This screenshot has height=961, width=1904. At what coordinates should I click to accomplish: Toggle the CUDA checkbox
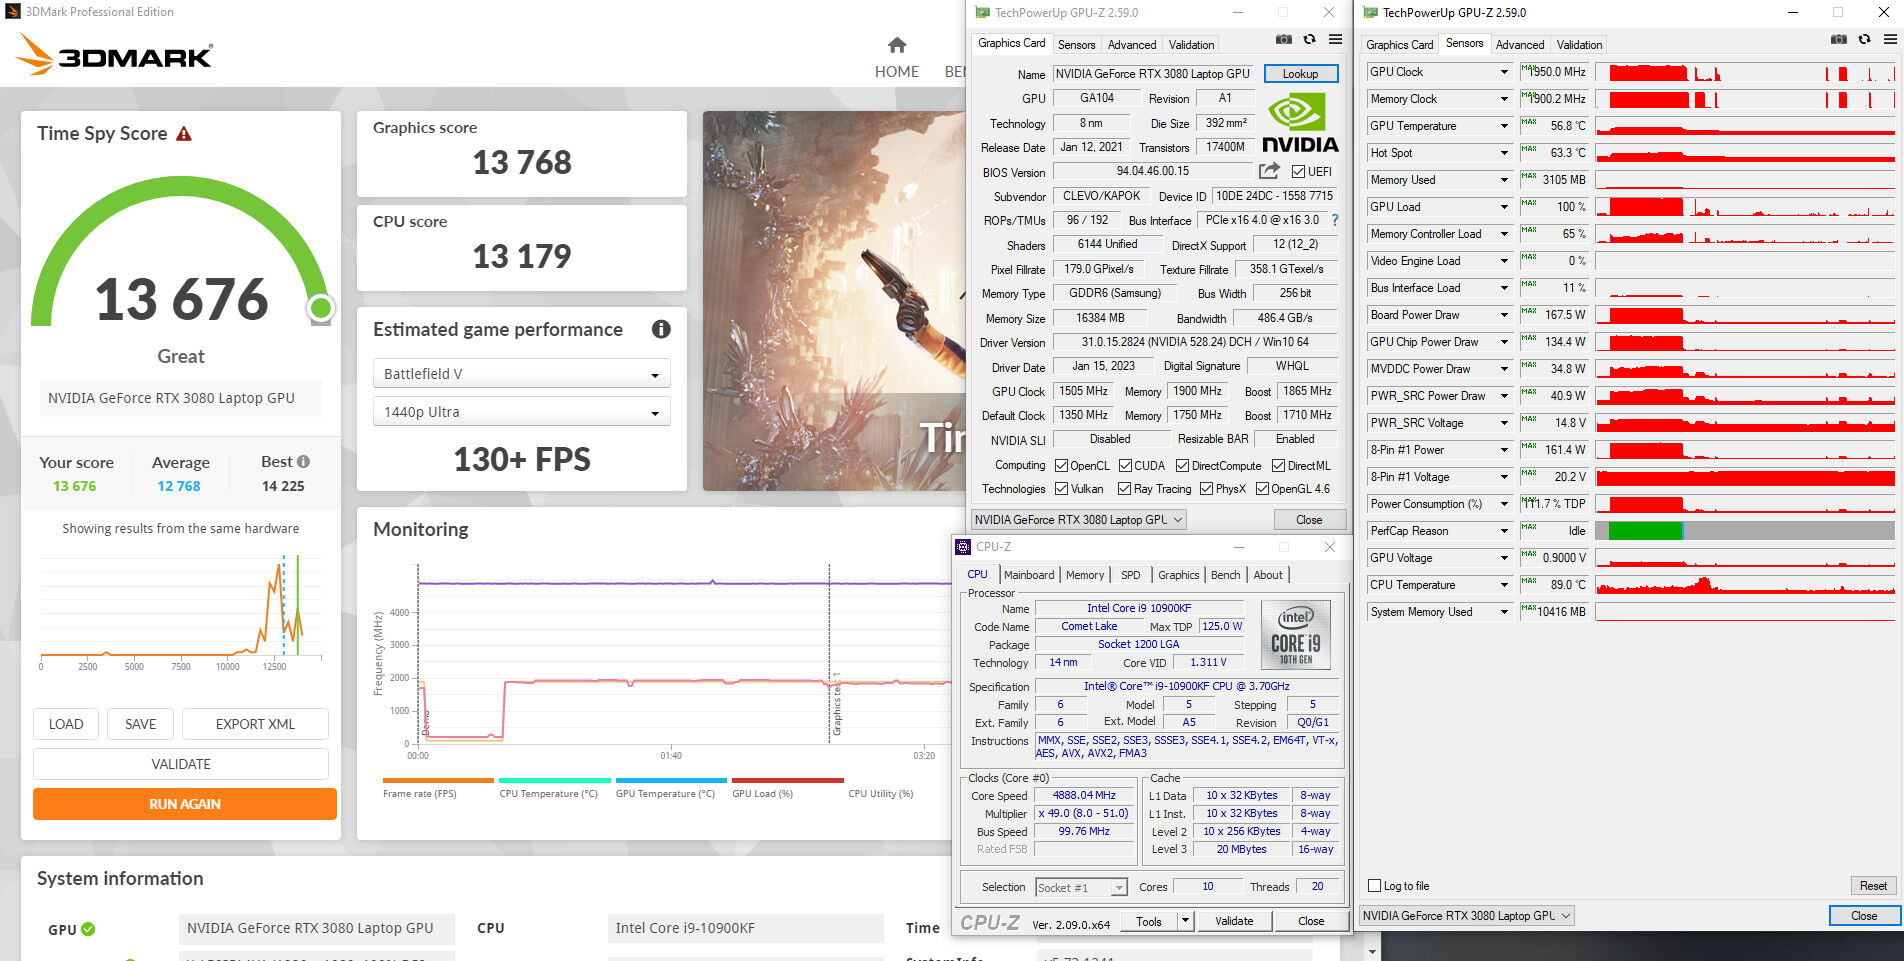click(x=1125, y=466)
